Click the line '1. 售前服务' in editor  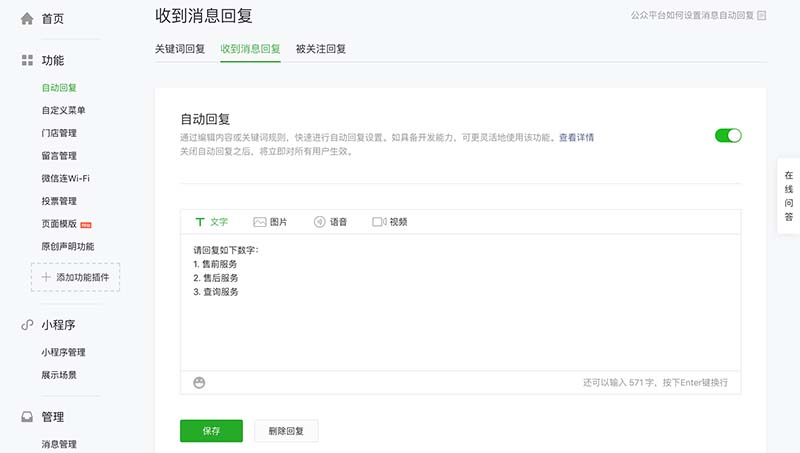[215, 264]
